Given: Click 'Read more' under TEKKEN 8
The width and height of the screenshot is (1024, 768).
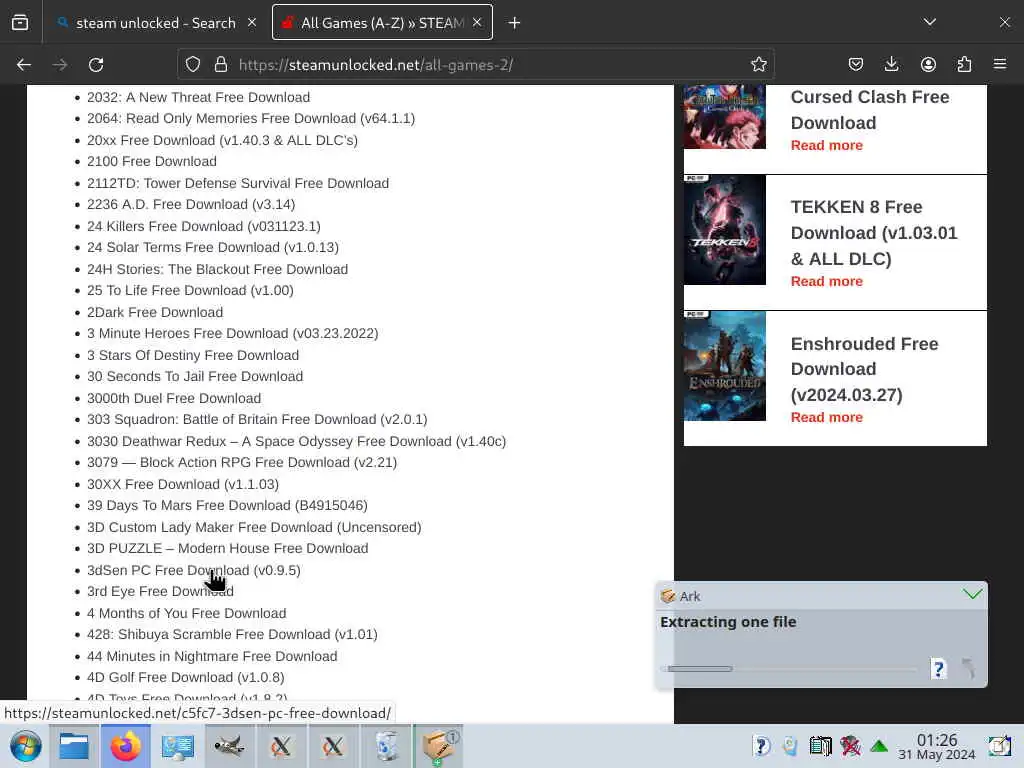Looking at the screenshot, I should pyautogui.click(x=827, y=282).
